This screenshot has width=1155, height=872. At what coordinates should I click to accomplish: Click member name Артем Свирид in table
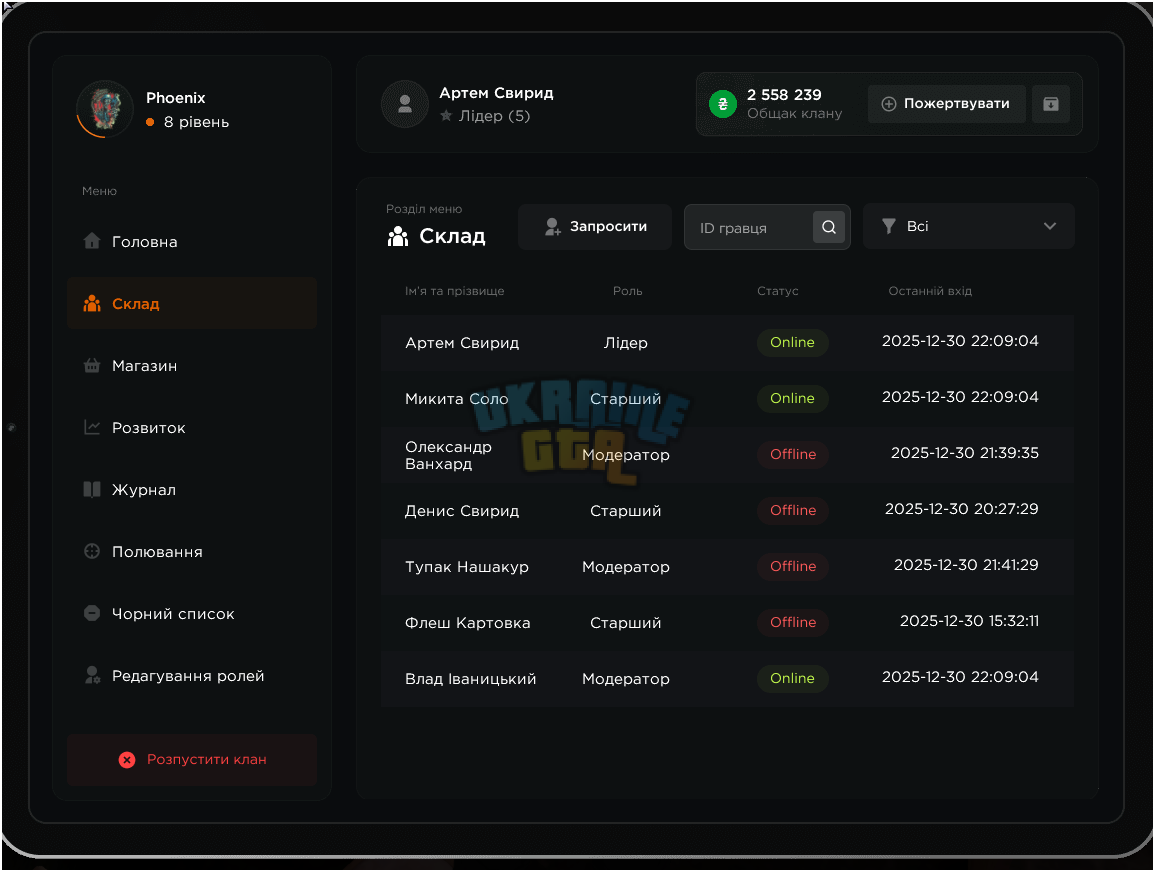(x=462, y=343)
